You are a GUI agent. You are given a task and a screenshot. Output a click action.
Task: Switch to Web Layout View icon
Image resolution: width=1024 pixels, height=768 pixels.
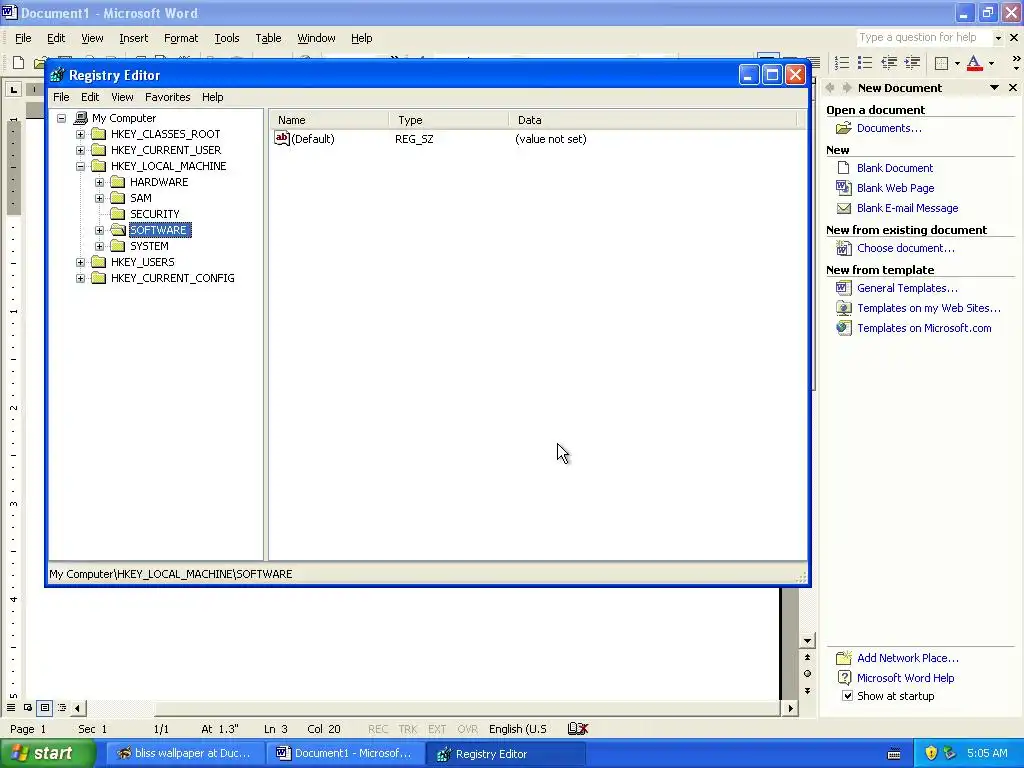[x=28, y=708]
